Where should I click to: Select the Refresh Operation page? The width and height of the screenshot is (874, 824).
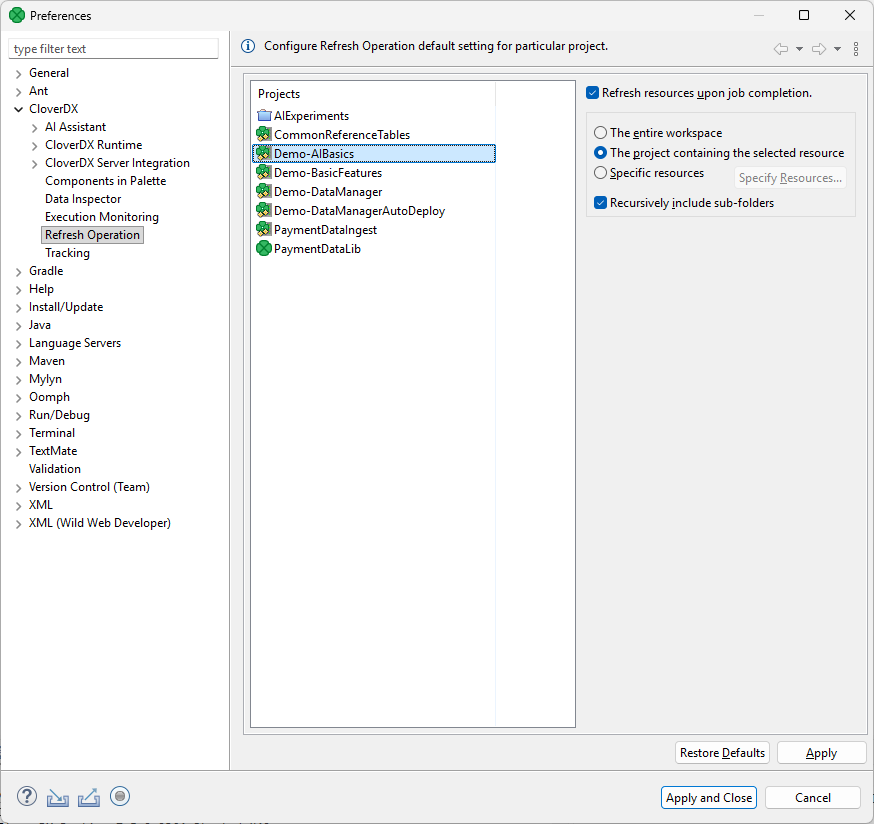93,235
